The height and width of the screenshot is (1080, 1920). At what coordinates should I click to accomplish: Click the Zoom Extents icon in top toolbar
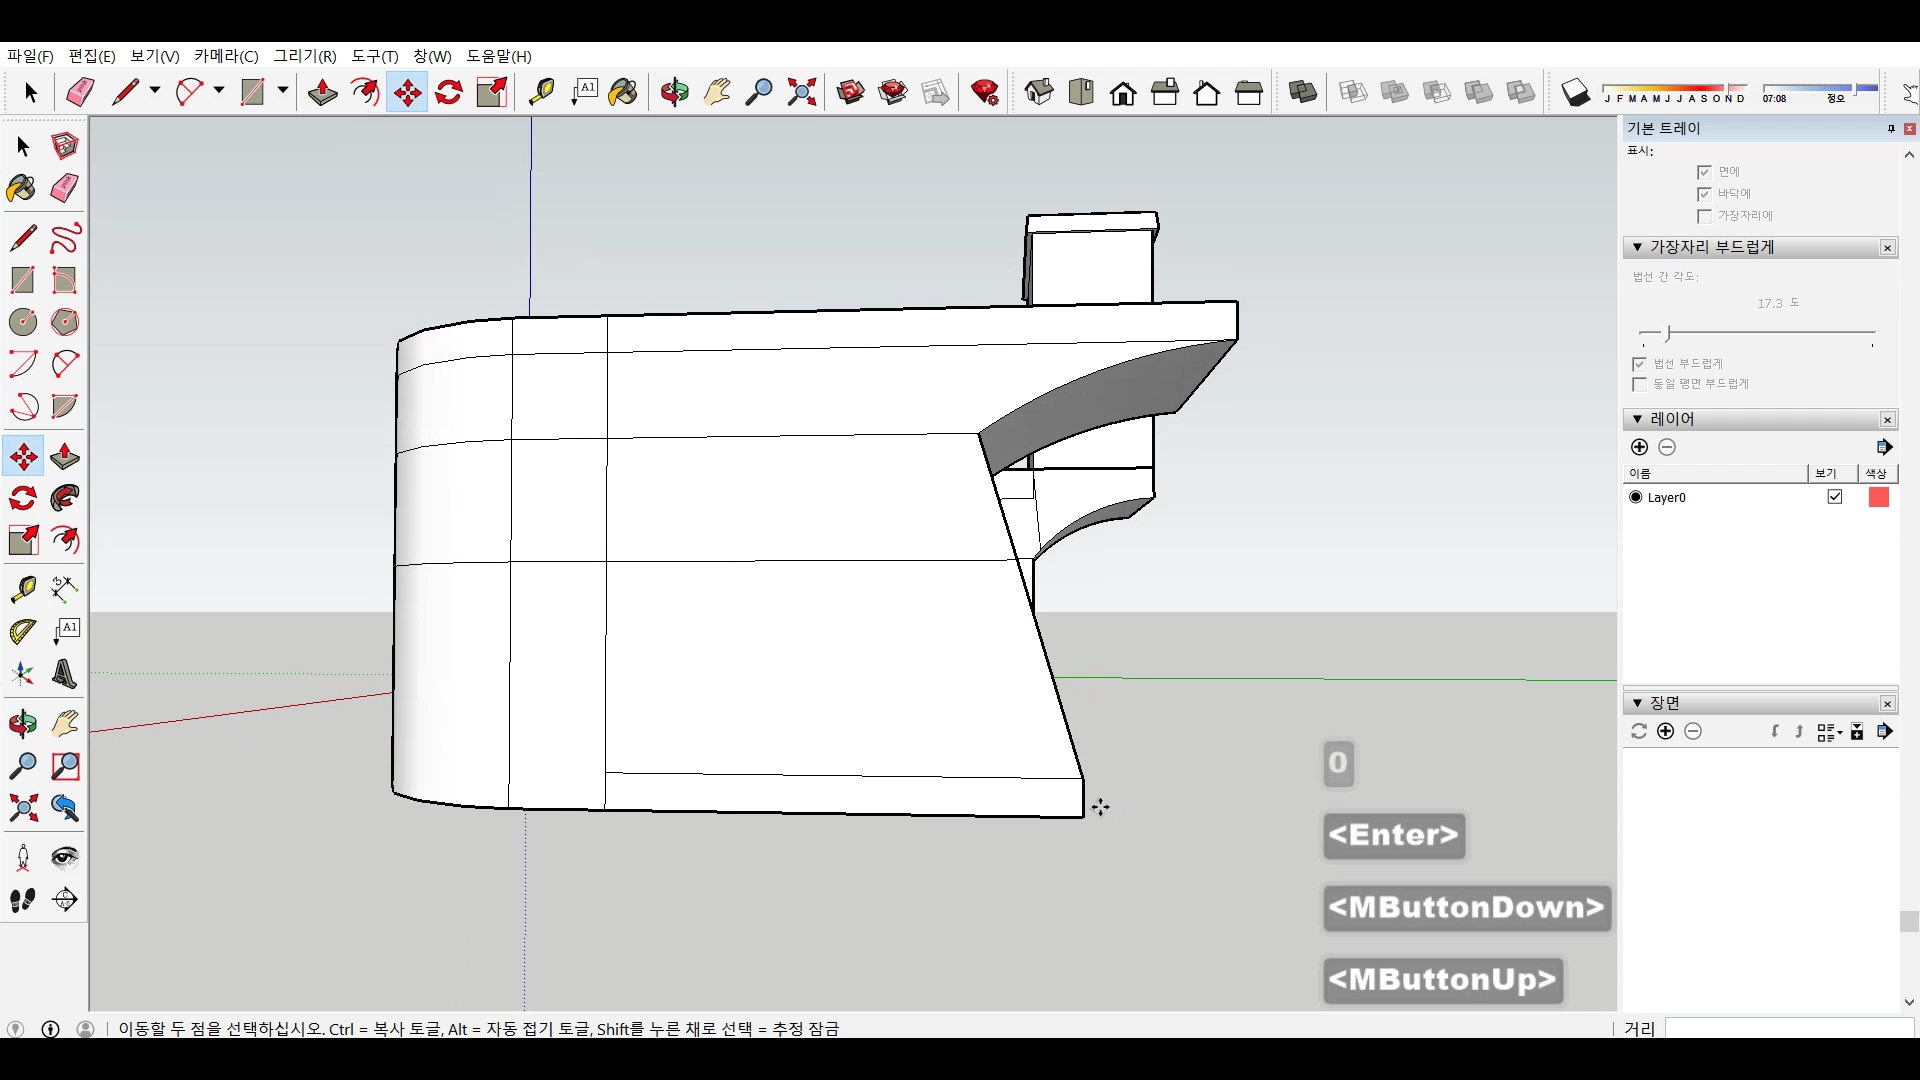tap(801, 93)
